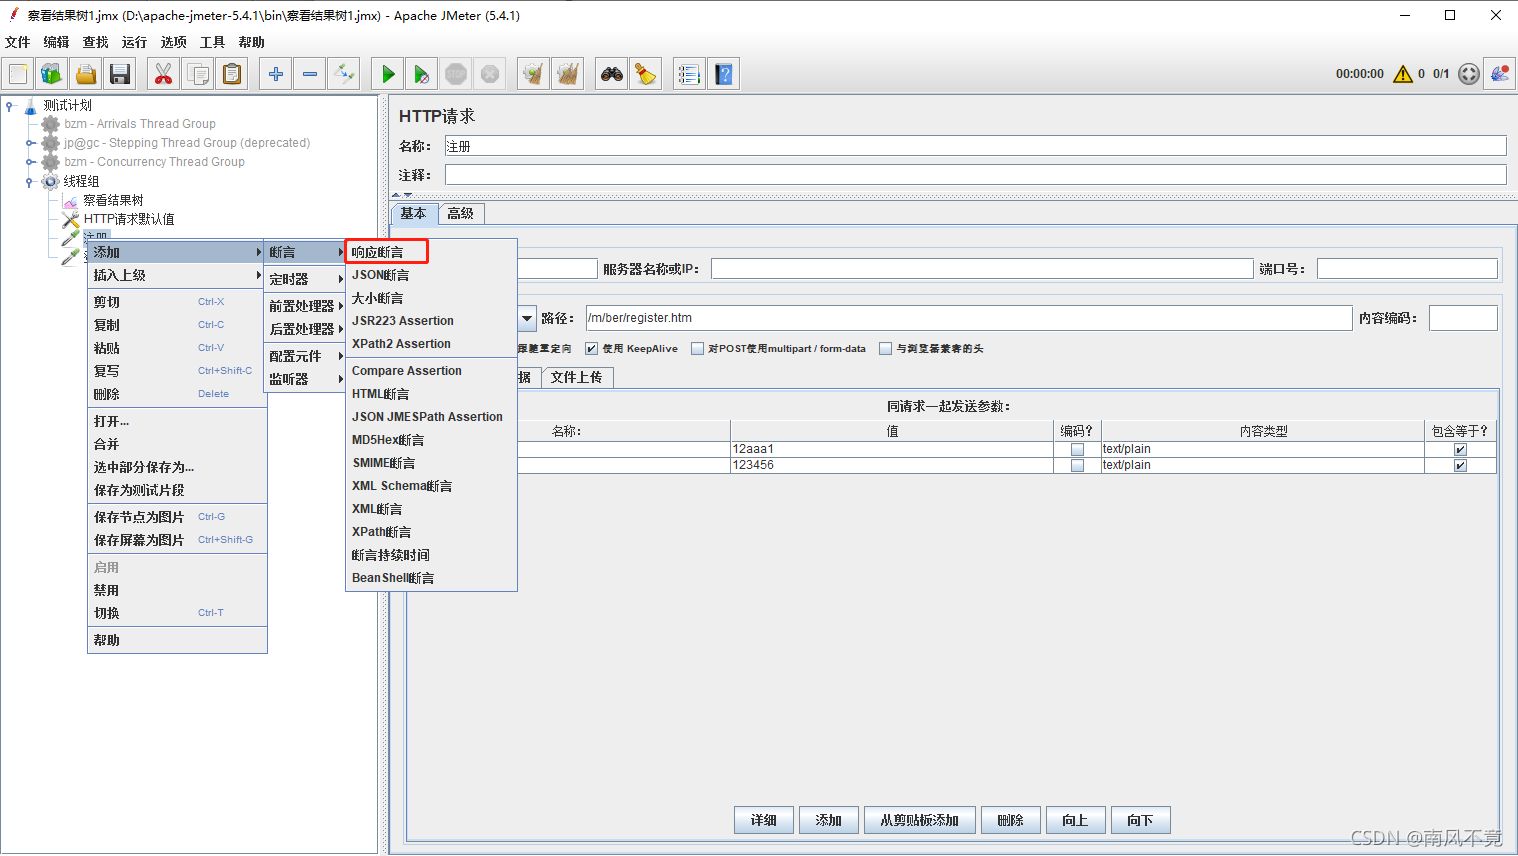Image resolution: width=1518 pixels, height=856 pixels.
Task: Toggle 编码 checkbox for 123456 row
Action: [x=1077, y=466]
